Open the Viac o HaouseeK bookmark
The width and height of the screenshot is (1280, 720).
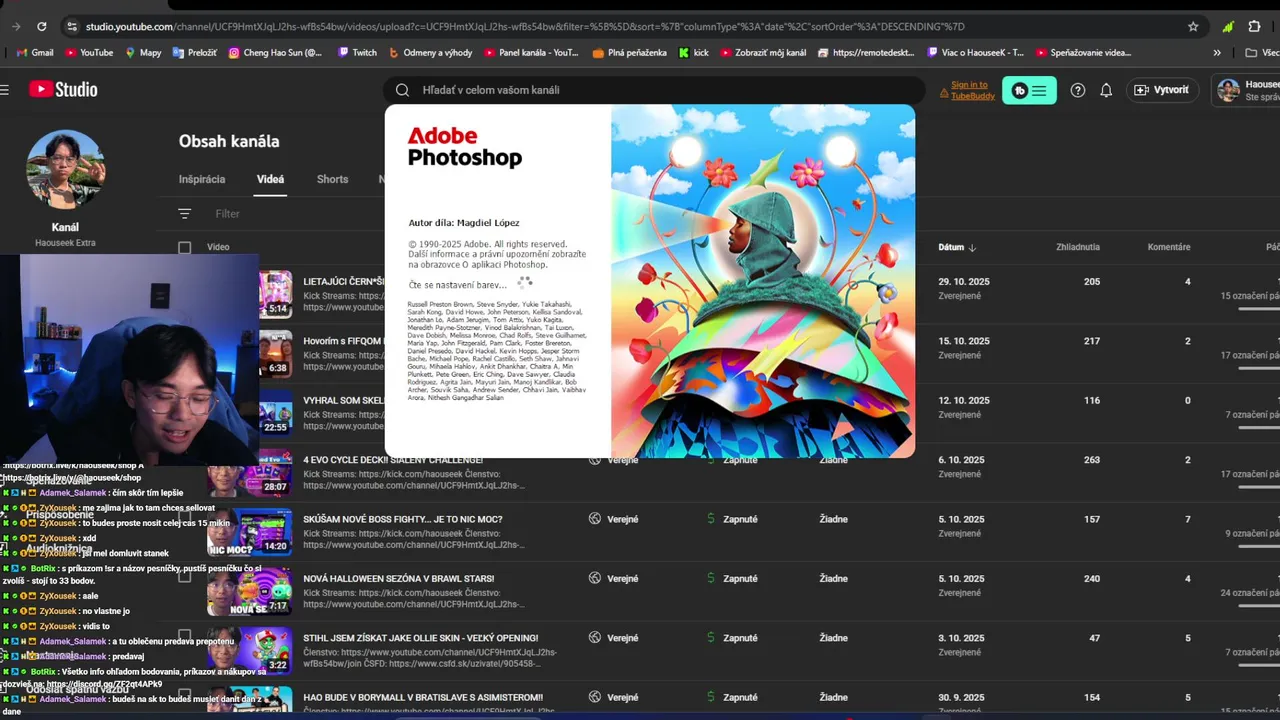tap(976, 52)
